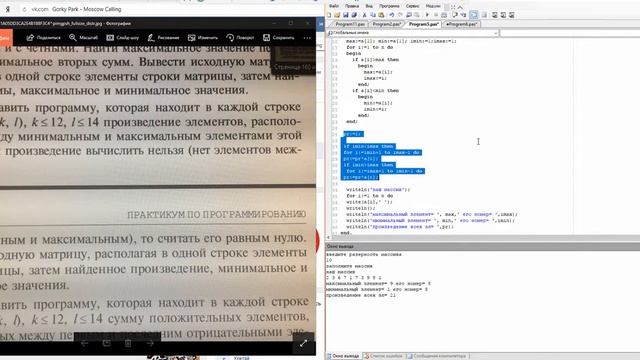Click Cut scissors icon in Pascal toolbar

click(364, 15)
